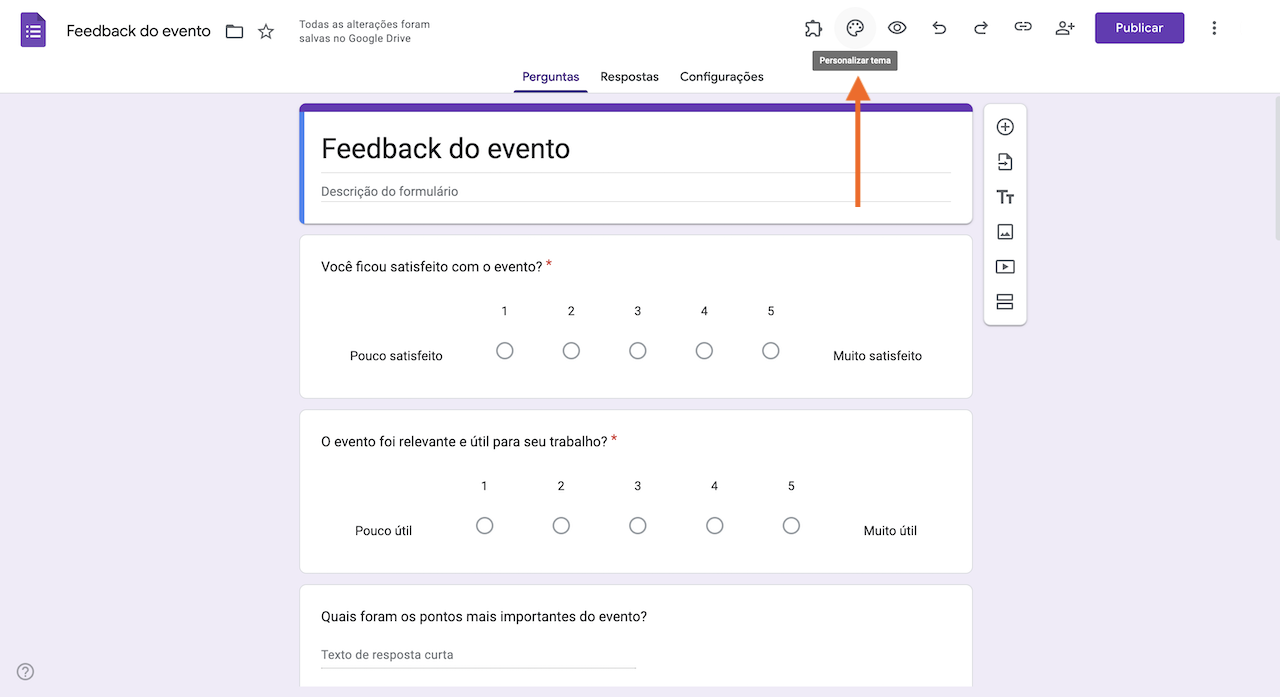Screen dimensions: 1280x697
Task: Click the redo arrow icon
Action: coord(981,28)
